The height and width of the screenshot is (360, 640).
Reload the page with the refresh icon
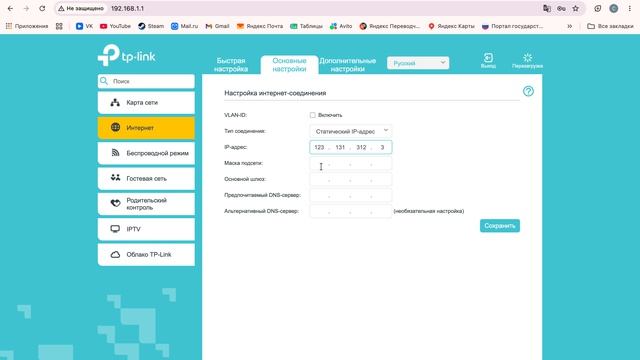click(x=42, y=9)
